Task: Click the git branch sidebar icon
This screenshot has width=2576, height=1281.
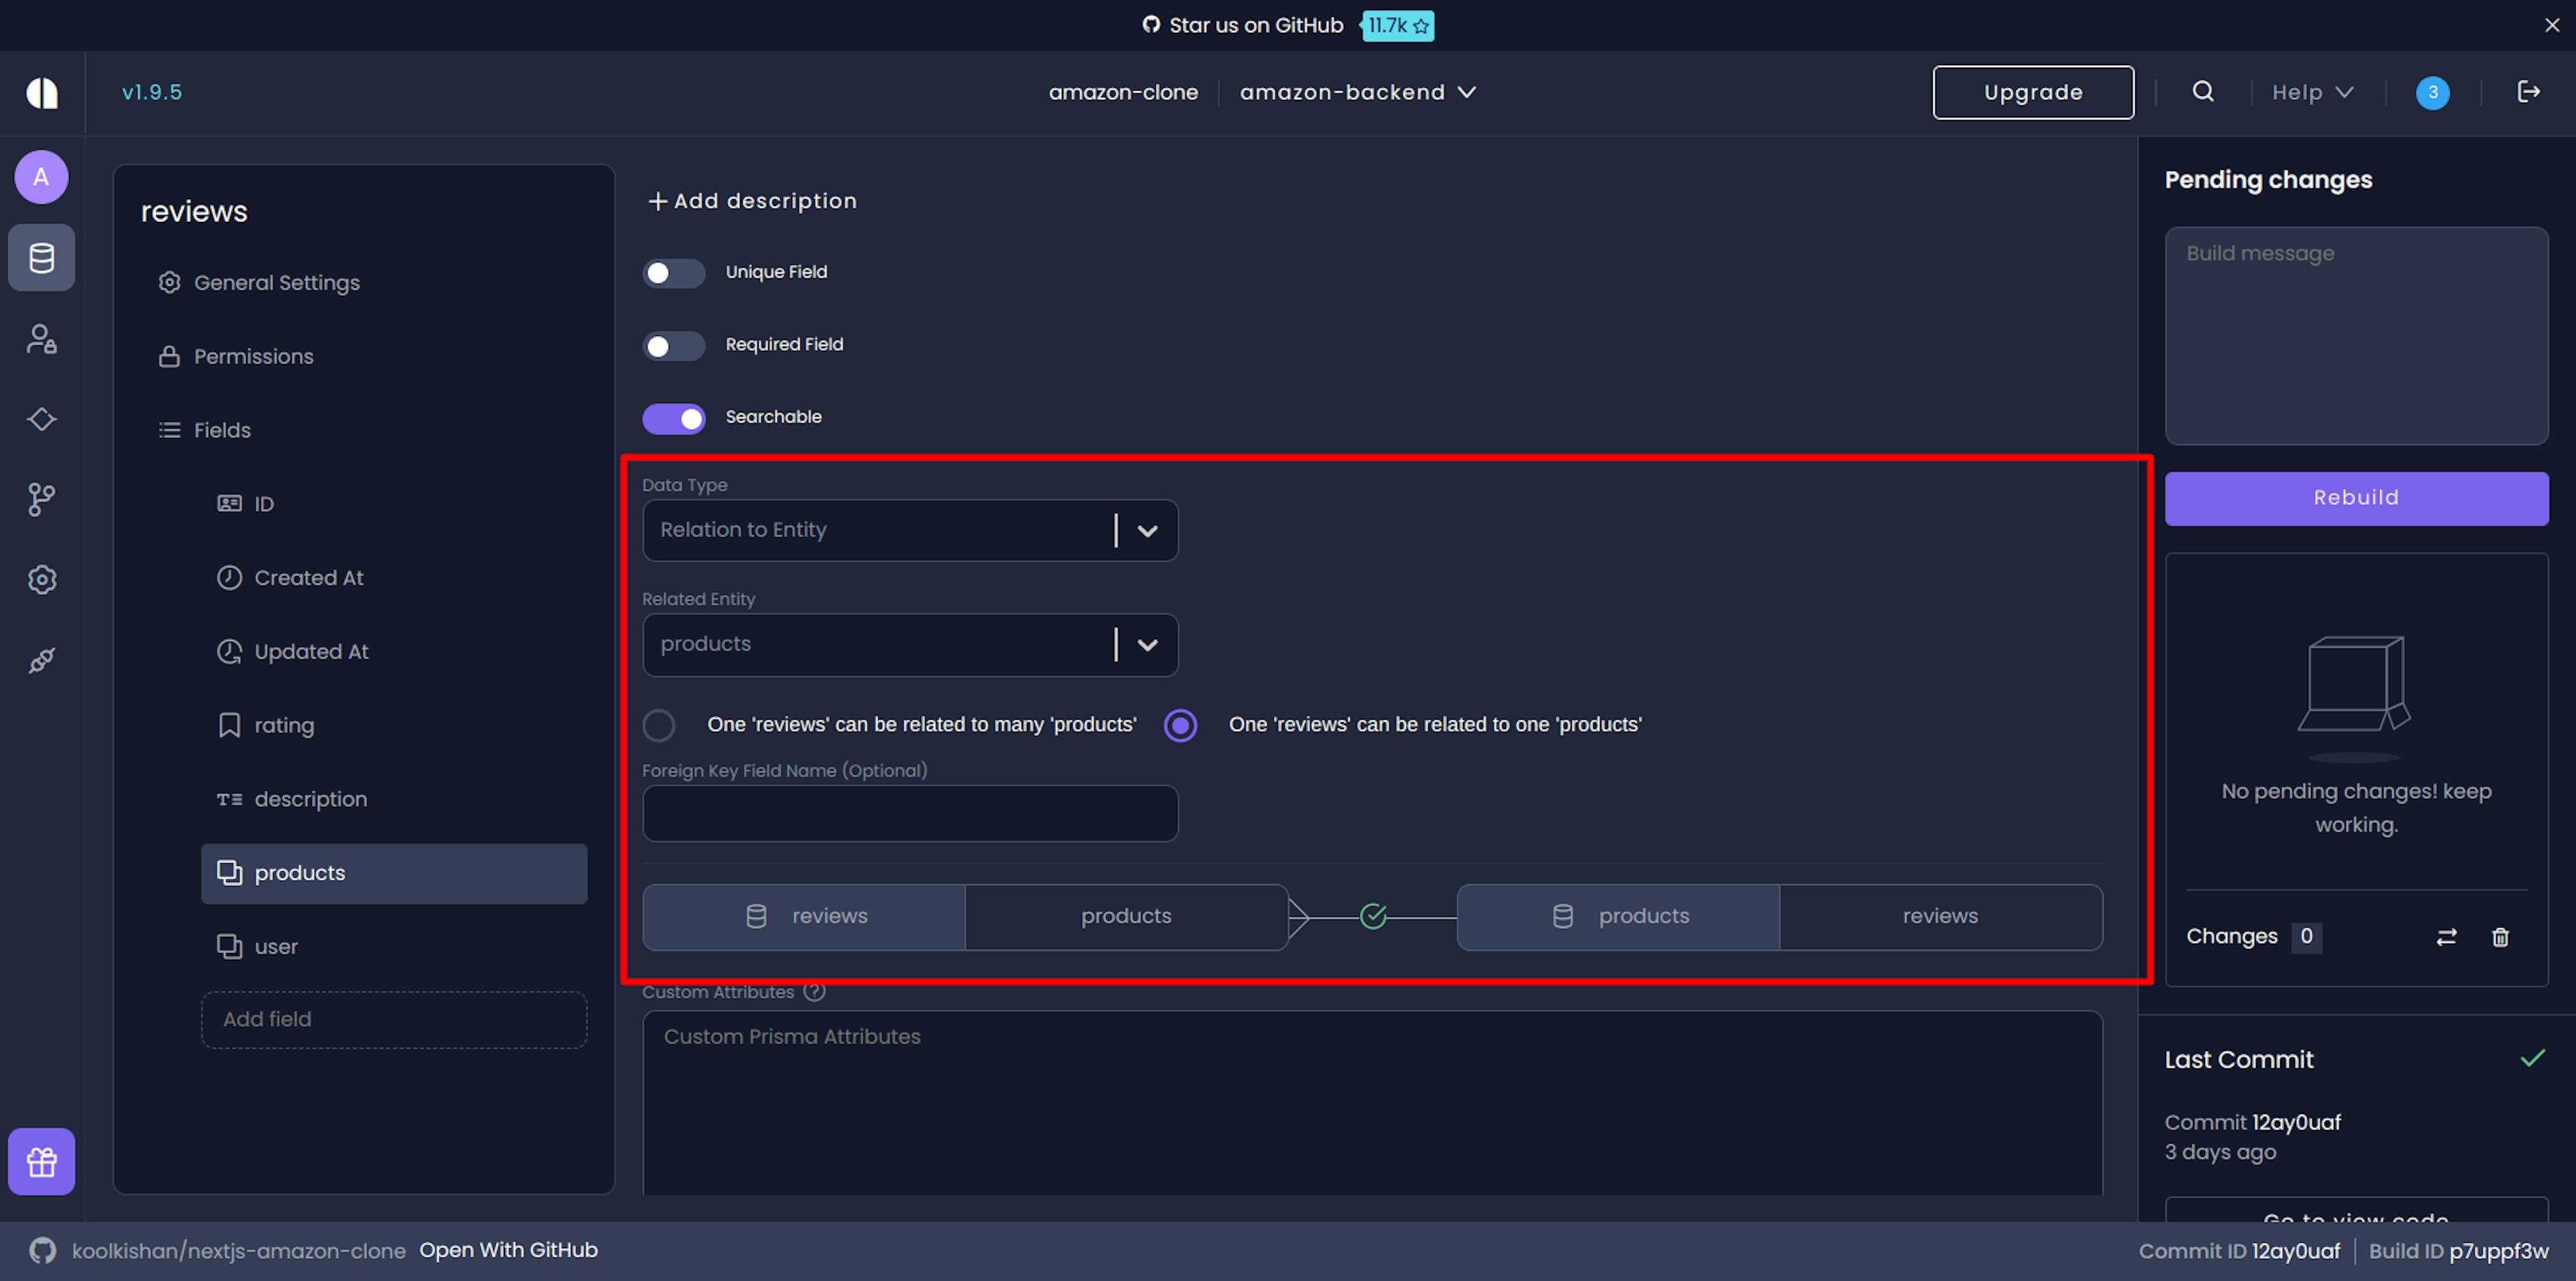Action: (x=41, y=499)
